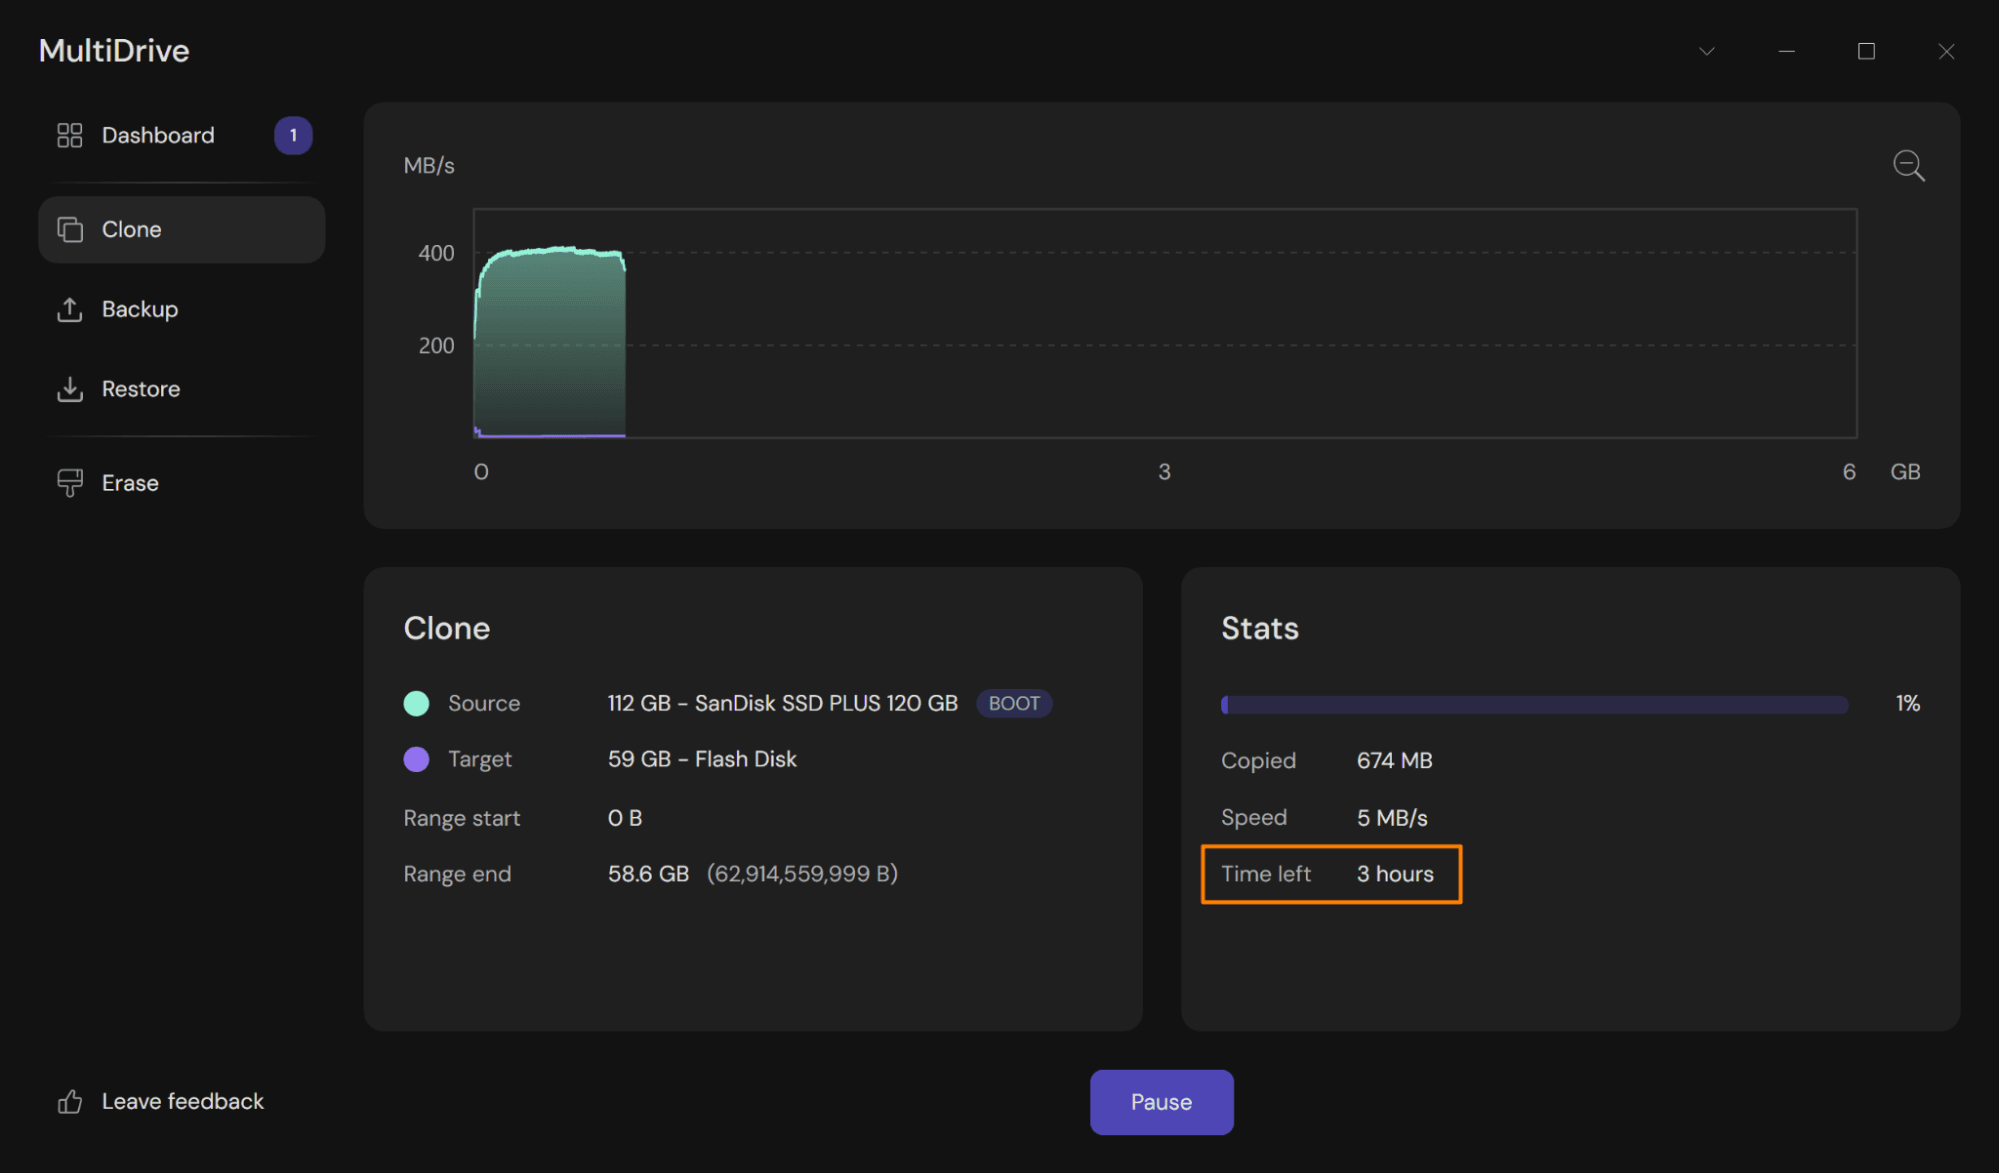Click the Restore download icon

(69, 389)
